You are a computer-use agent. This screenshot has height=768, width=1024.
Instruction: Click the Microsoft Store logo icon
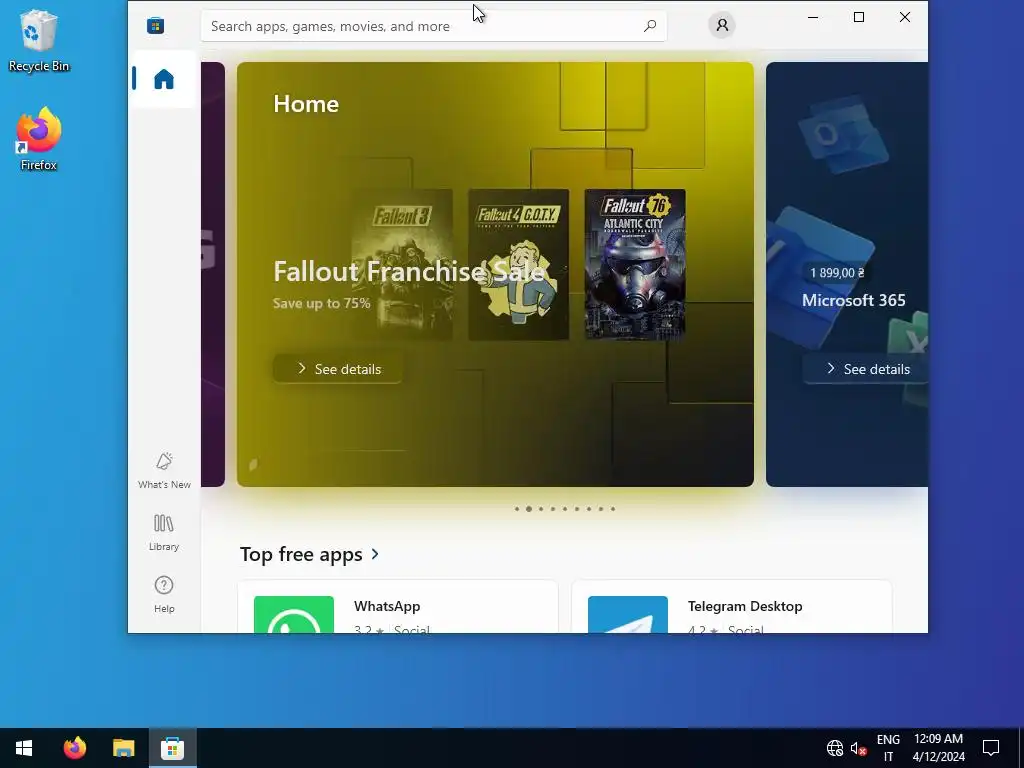tap(155, 25)
